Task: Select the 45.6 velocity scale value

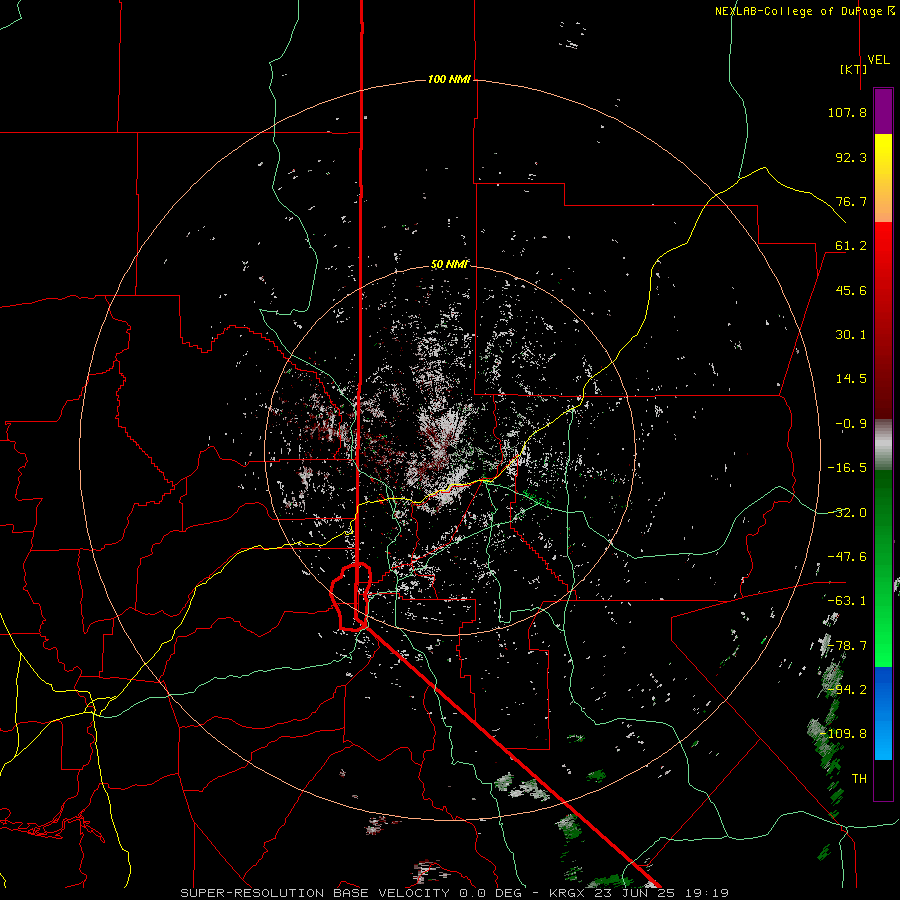Action: pos(851,290)
